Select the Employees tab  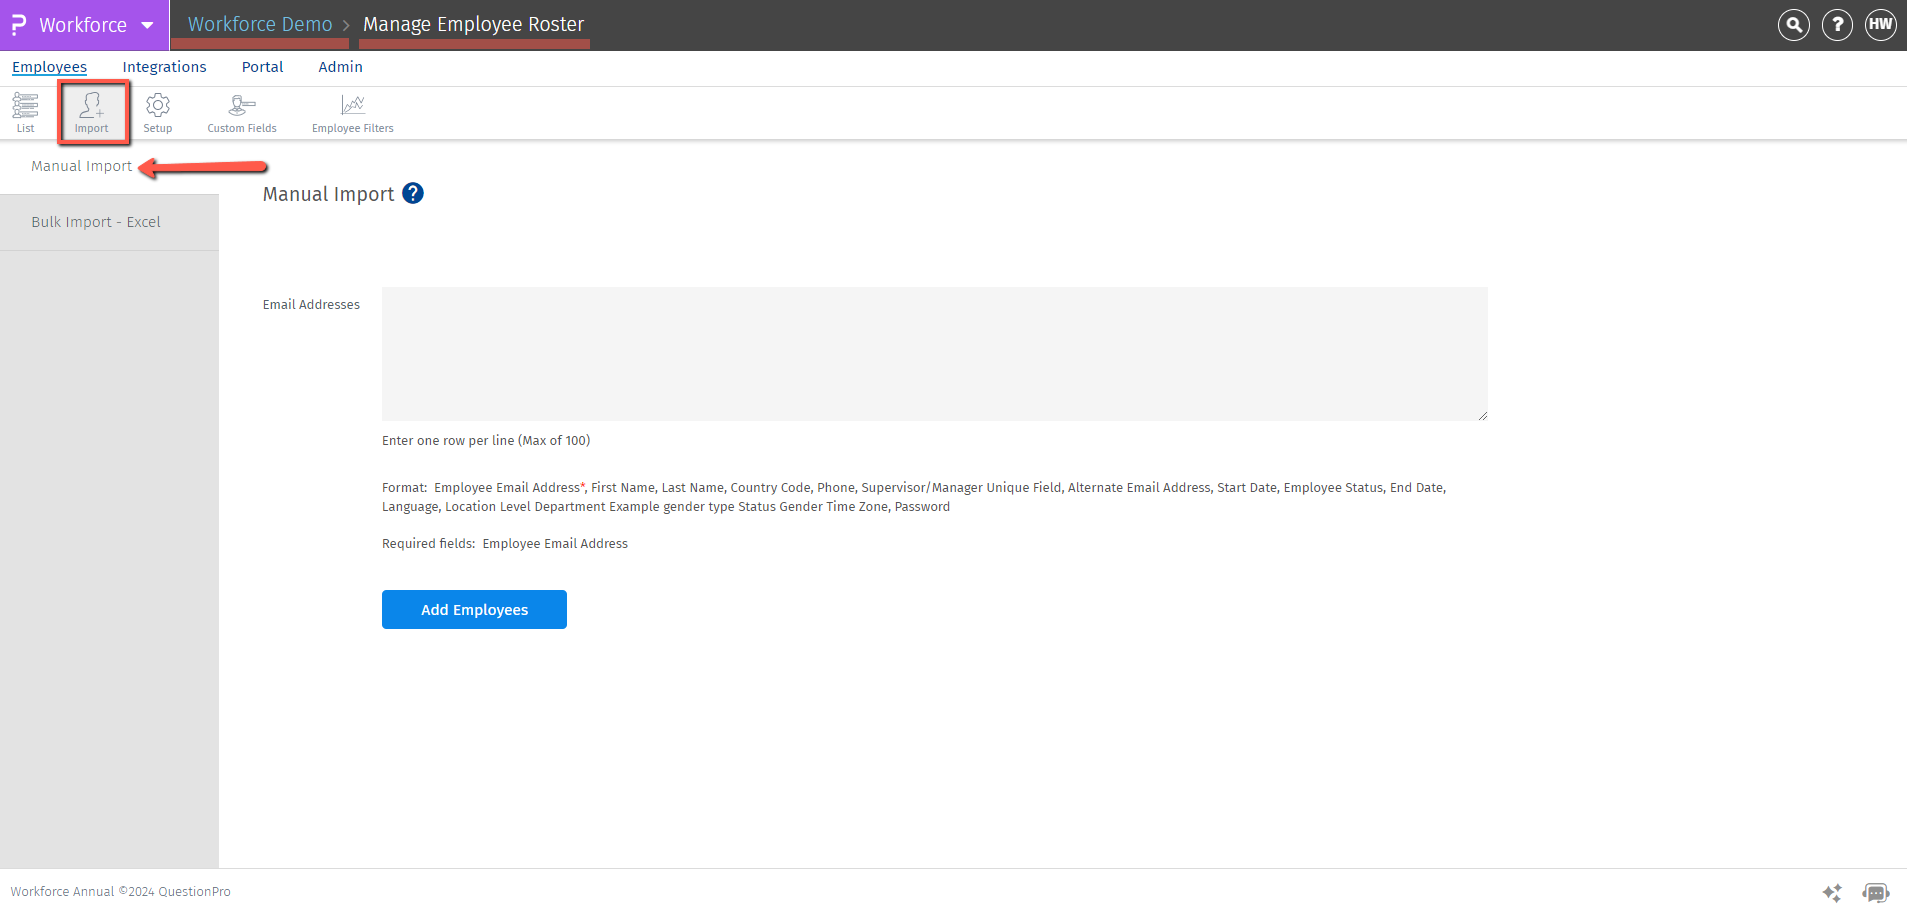point(49,67)
